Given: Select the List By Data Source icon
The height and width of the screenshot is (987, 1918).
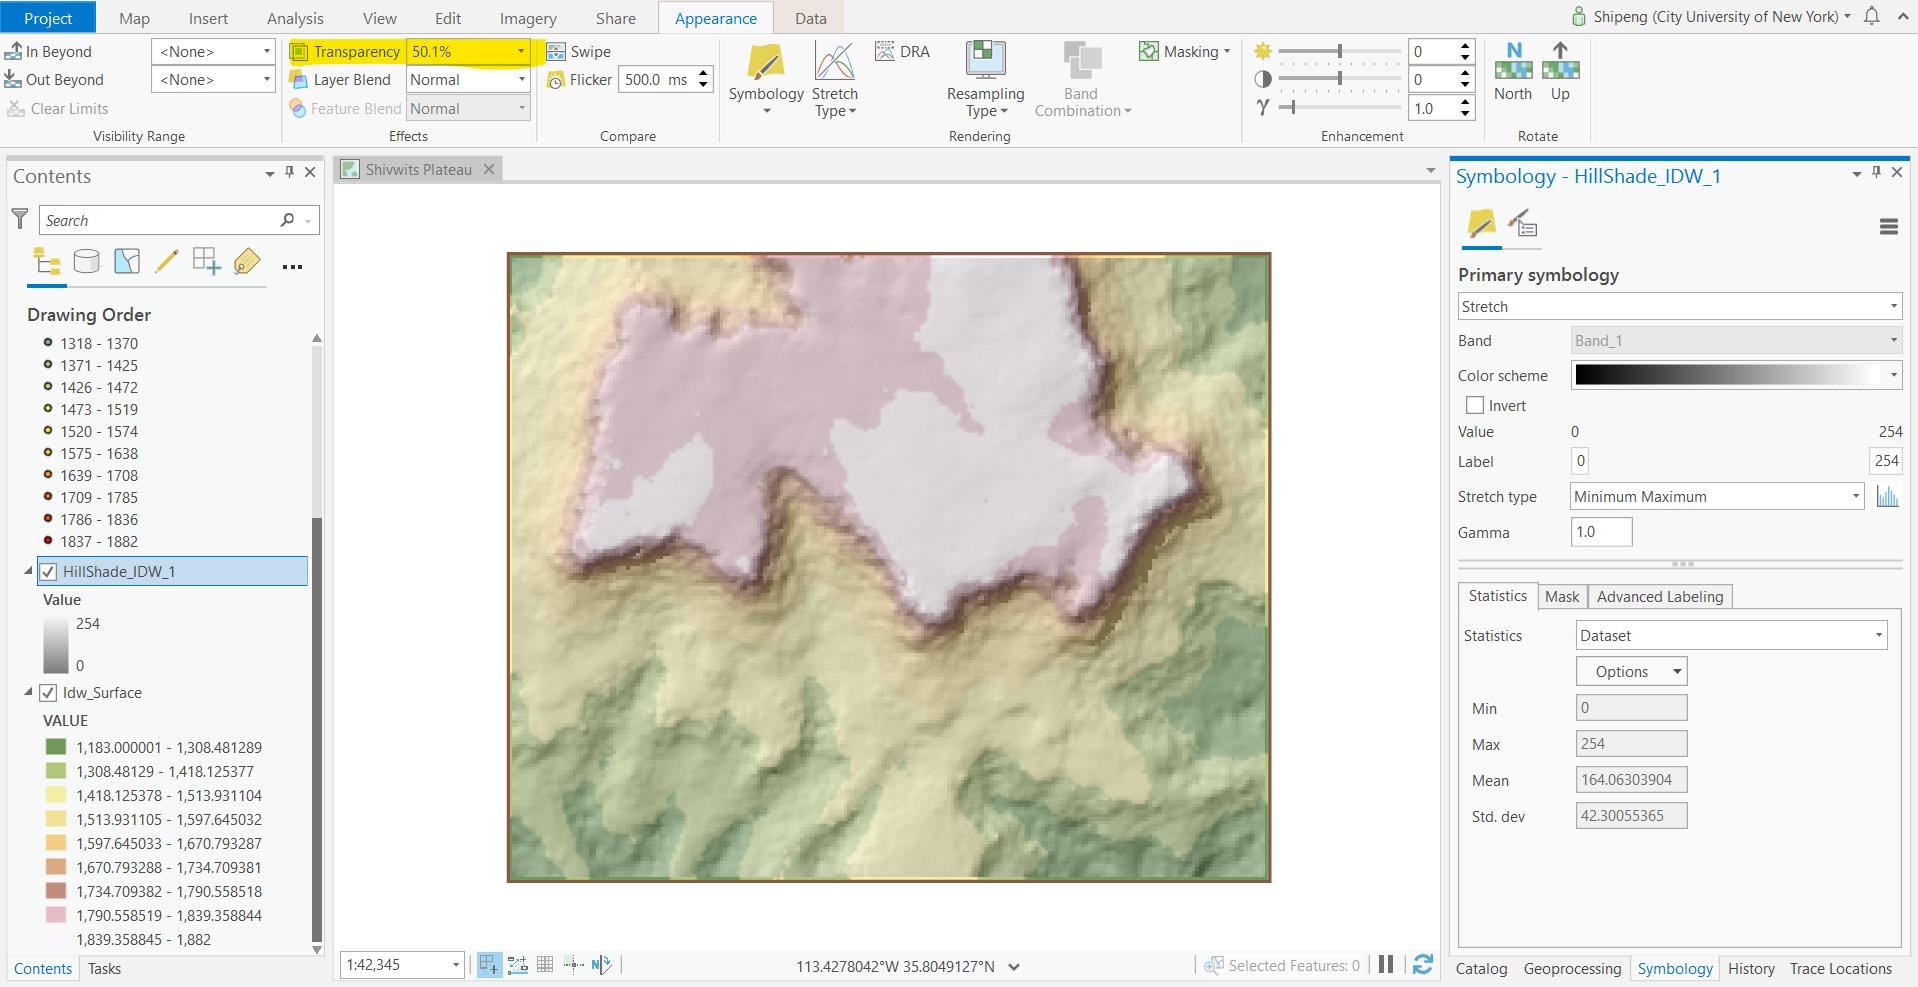Looking at the screenshot, I should [87, 262].
